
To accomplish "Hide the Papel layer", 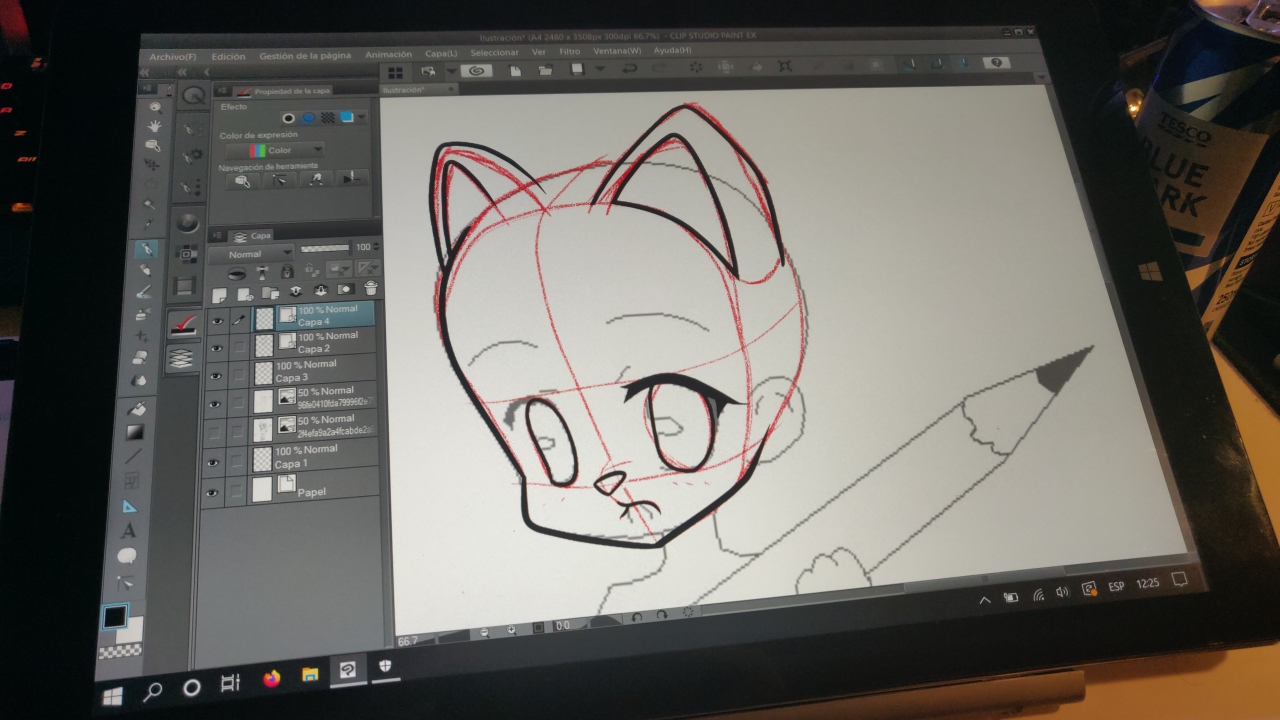I will tap(211, 493).
